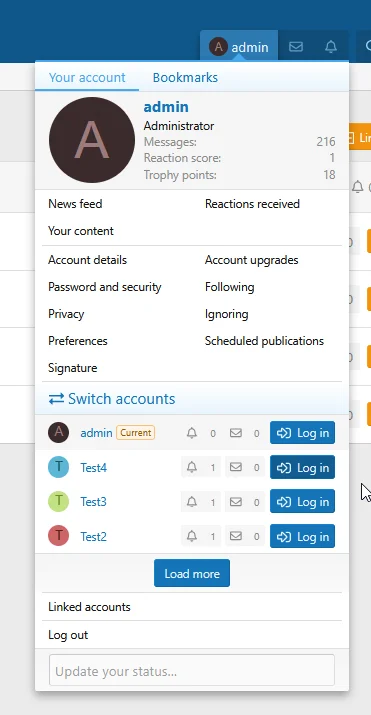Open the admin user menu in header
The width and height of the screenshot is (371, 715).
click(x=239, y=47)
